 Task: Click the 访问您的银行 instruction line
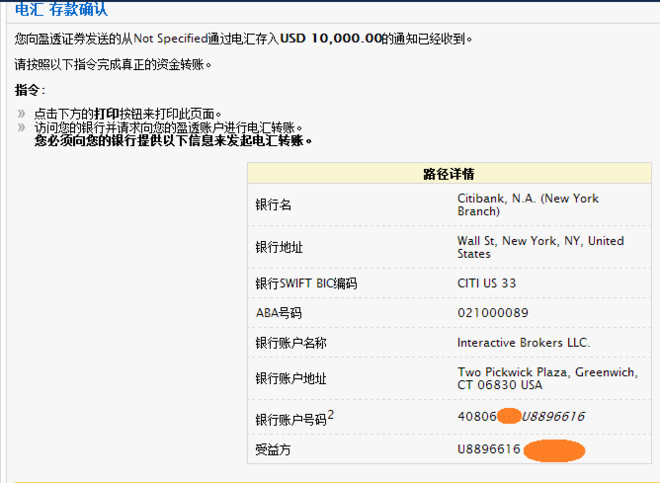pyautogui.click(x=169, y=127)
